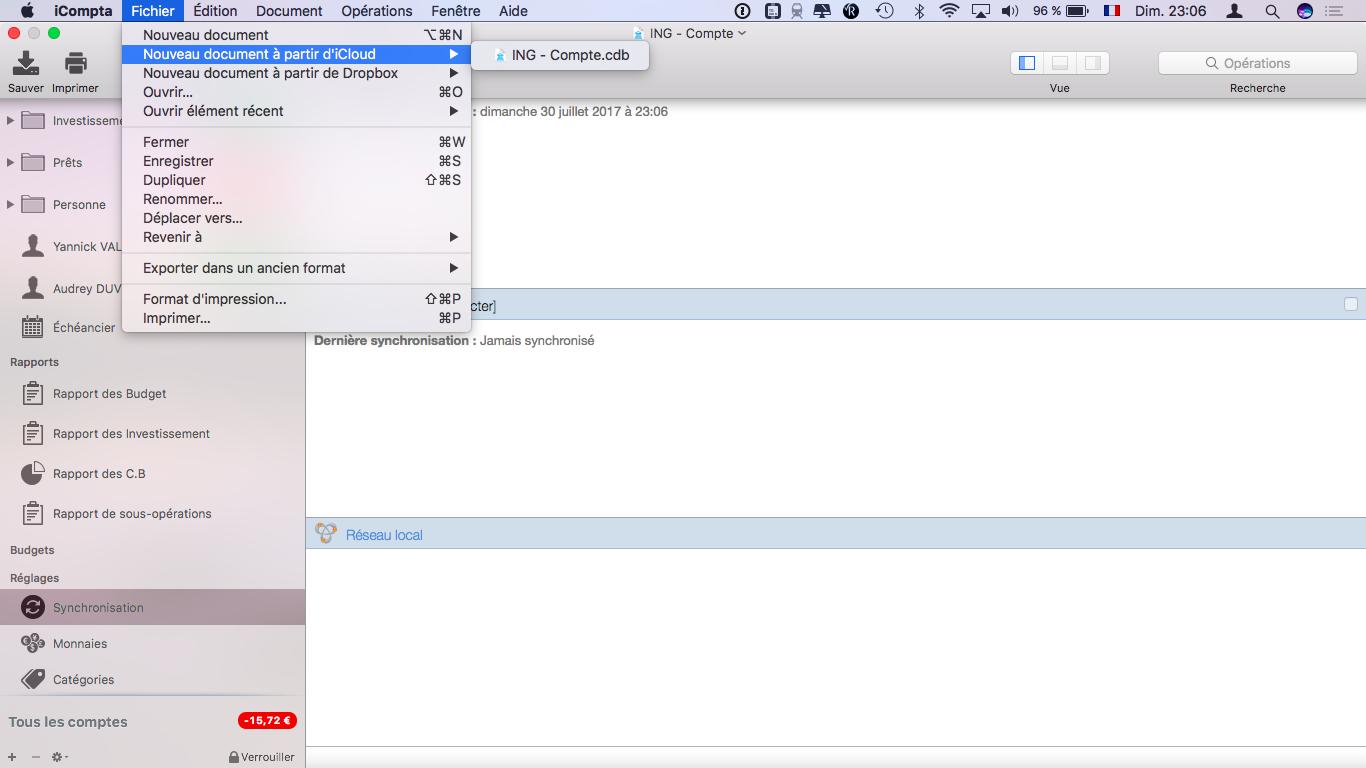Image resolution: width=1366 pixels, height=768 pixels.
Task: Choose Enregistrer in Fichier menu
Action: pos(296,161)
